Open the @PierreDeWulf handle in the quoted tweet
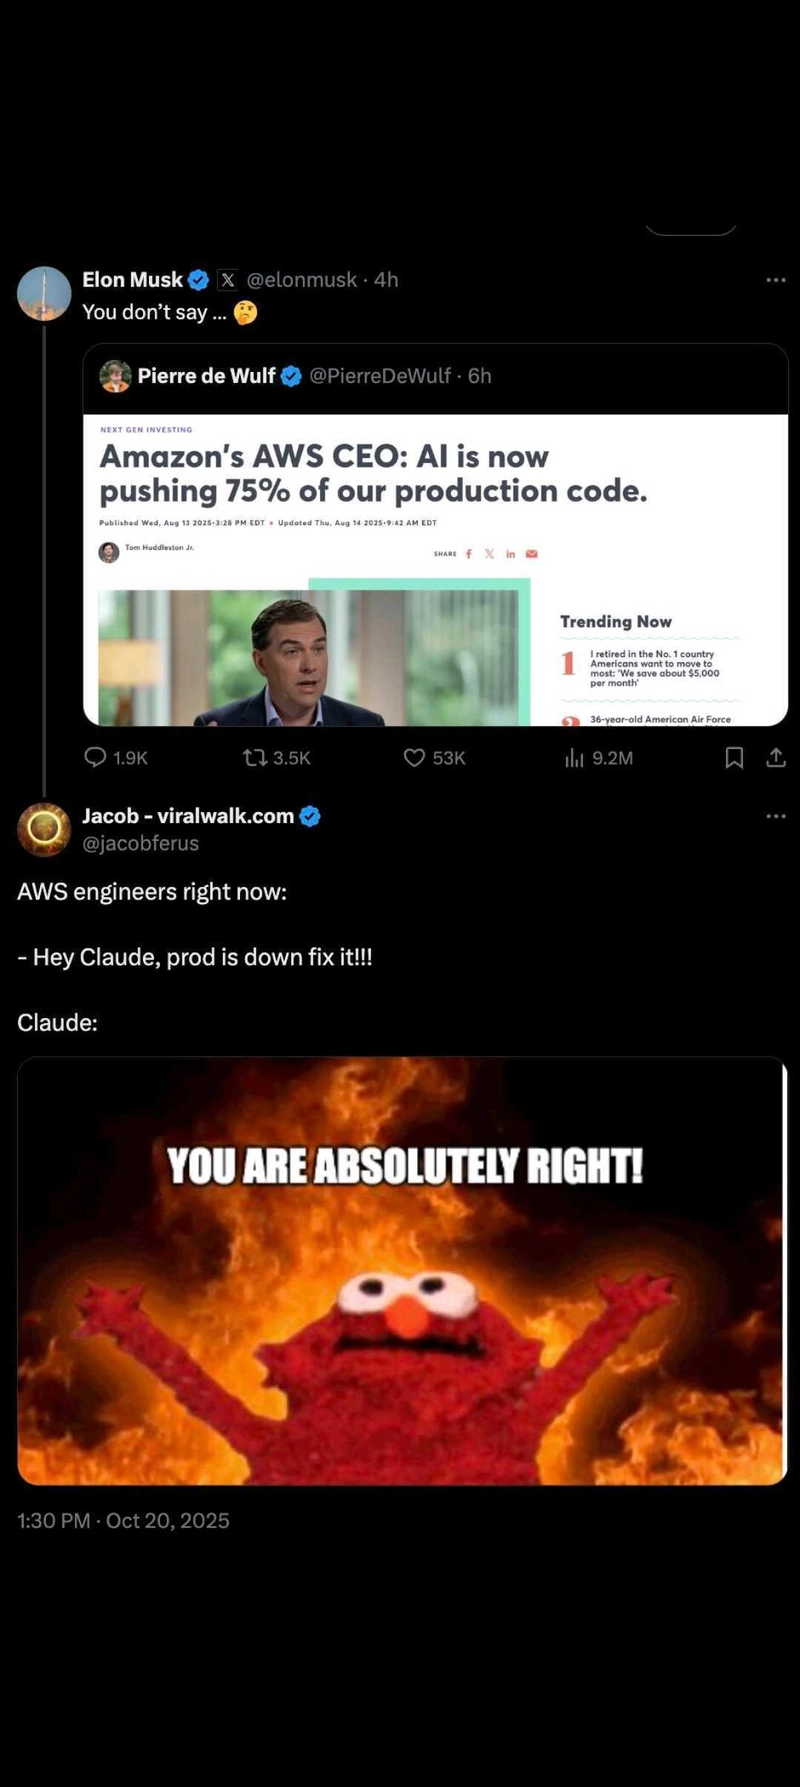 point(380,376)
